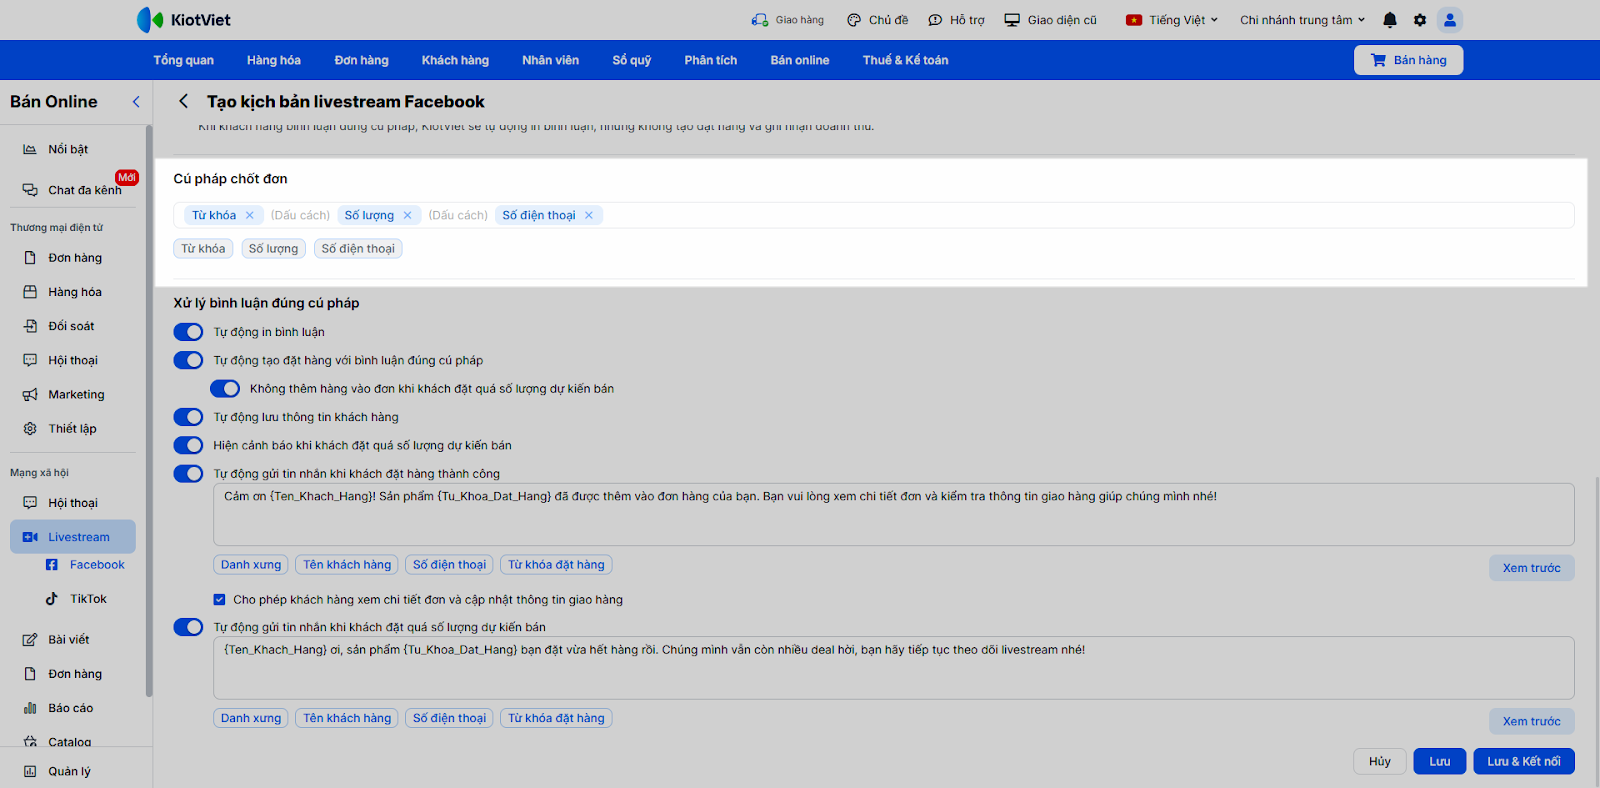Go back using the arrow beside page title
Viewport: 1600px width, 788px height.
pos(183,101)
